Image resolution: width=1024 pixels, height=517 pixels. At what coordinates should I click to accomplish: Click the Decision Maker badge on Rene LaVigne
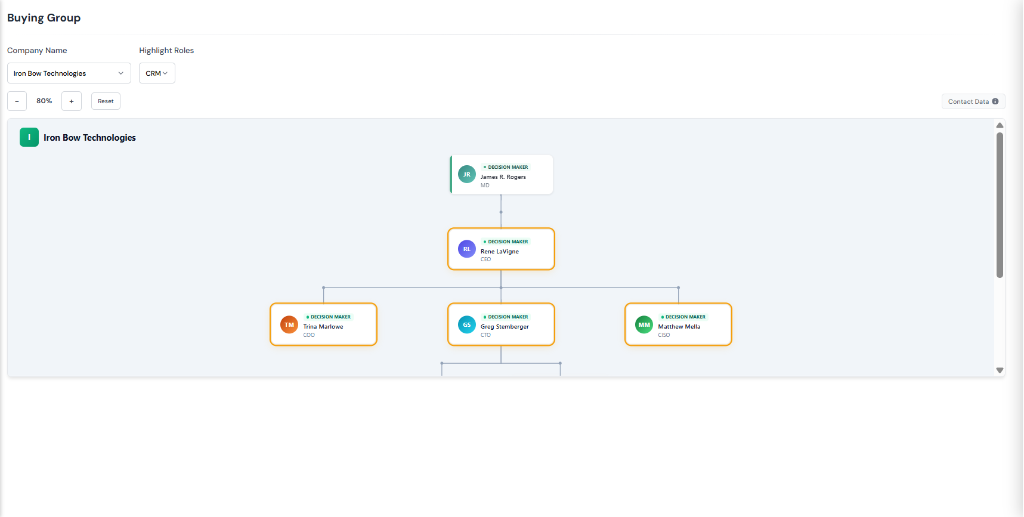[505, 242]
